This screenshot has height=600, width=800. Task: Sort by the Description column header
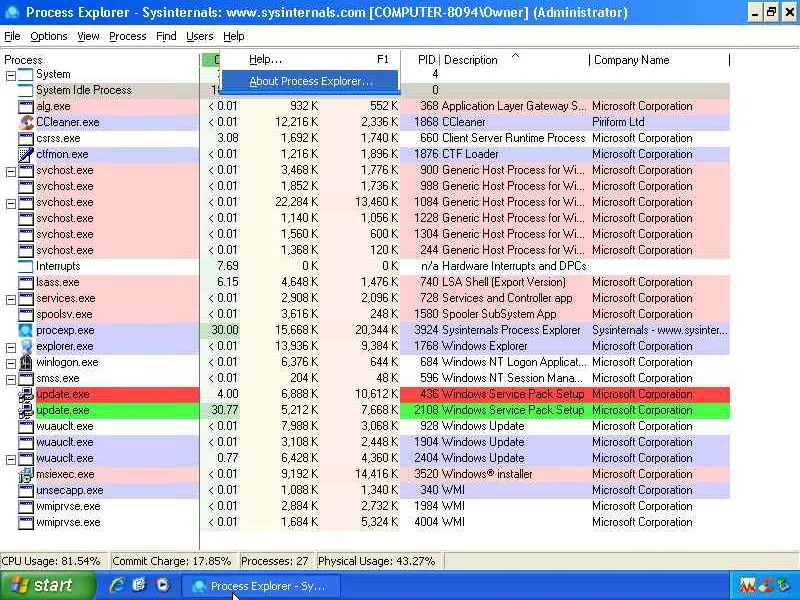point(514,60)
